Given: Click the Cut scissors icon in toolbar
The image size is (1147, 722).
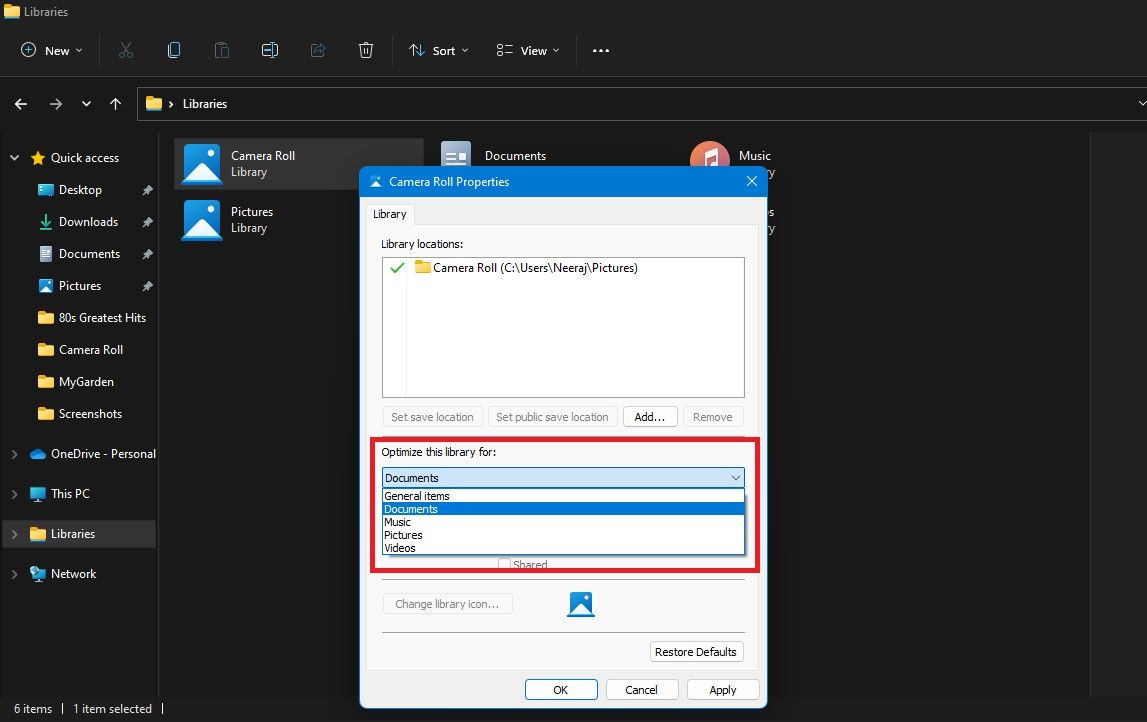Looking at the screenshot, I should (x=126, y=50).
